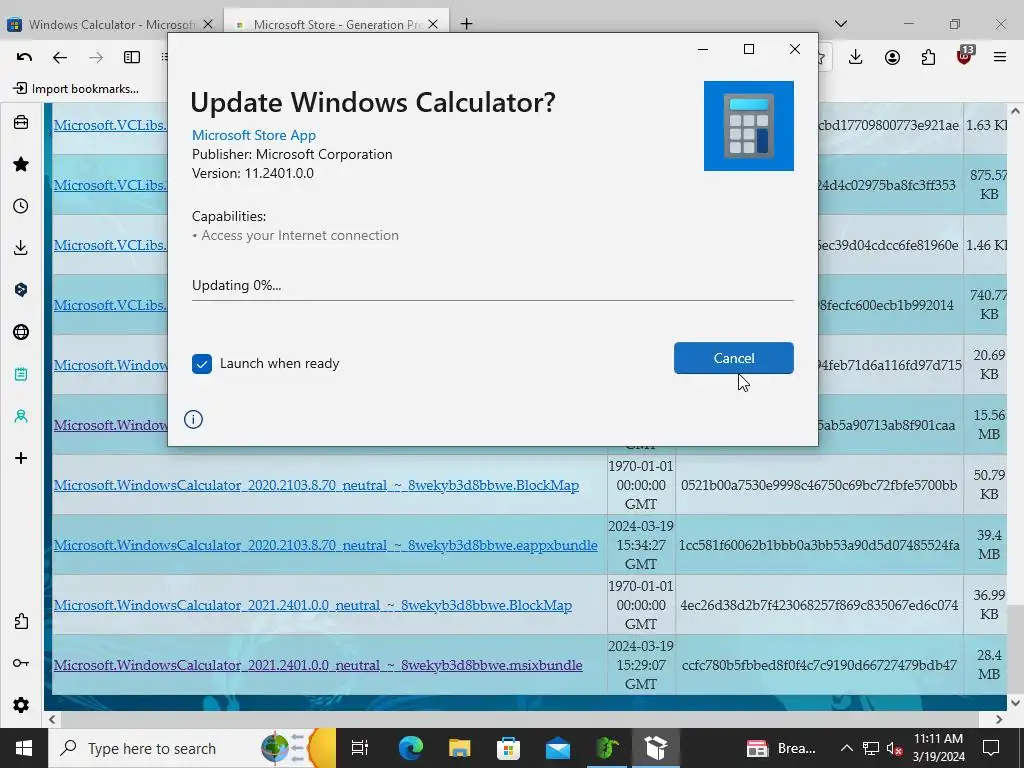Open the browser hamburger menu
Viewport: 1024px width, 768px height.
pyautogui.click(x=1000, y=57)
